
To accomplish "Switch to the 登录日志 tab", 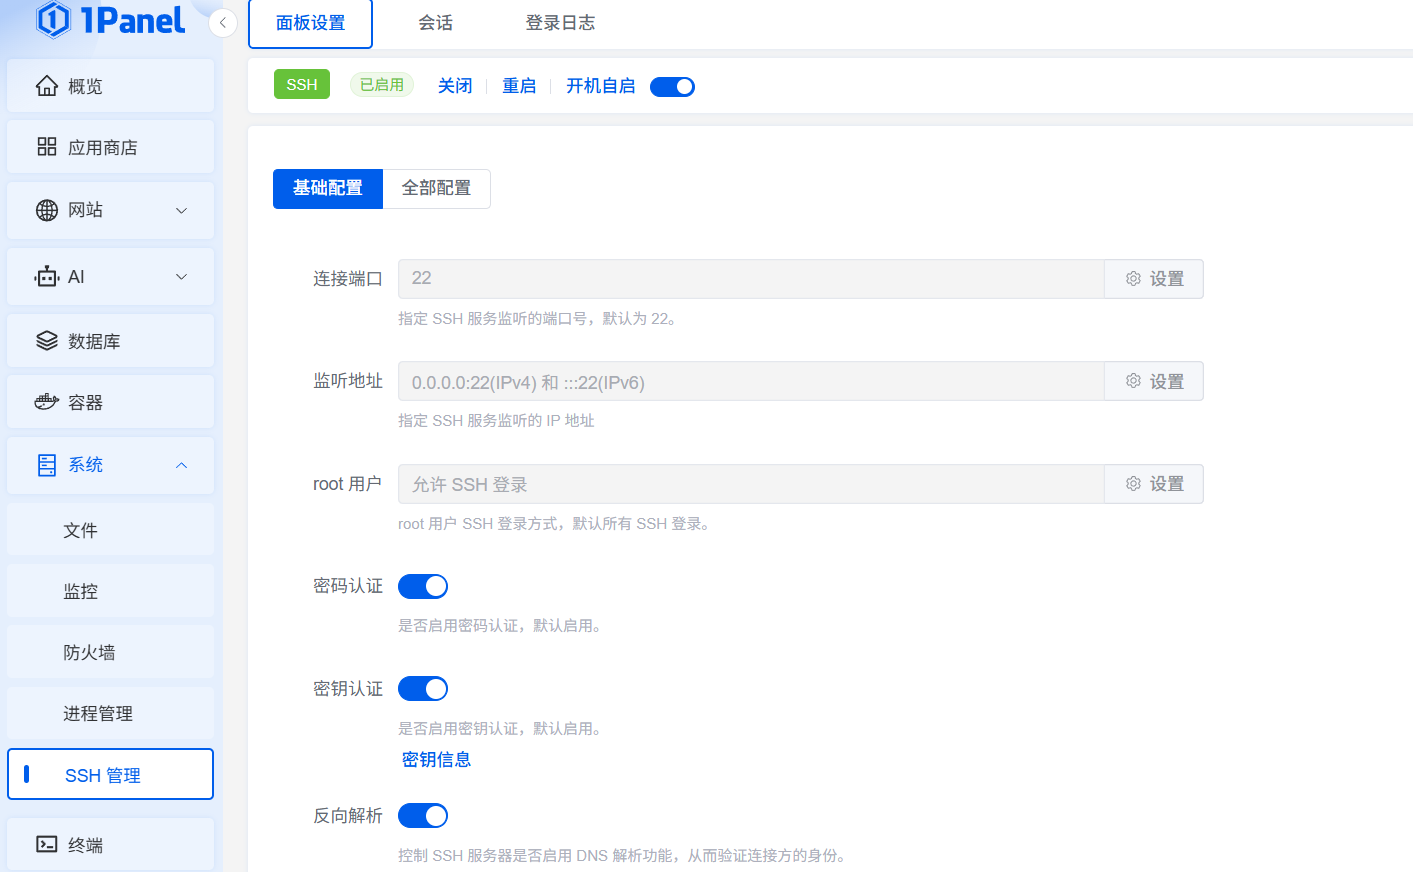I will [x=560, y=23].
